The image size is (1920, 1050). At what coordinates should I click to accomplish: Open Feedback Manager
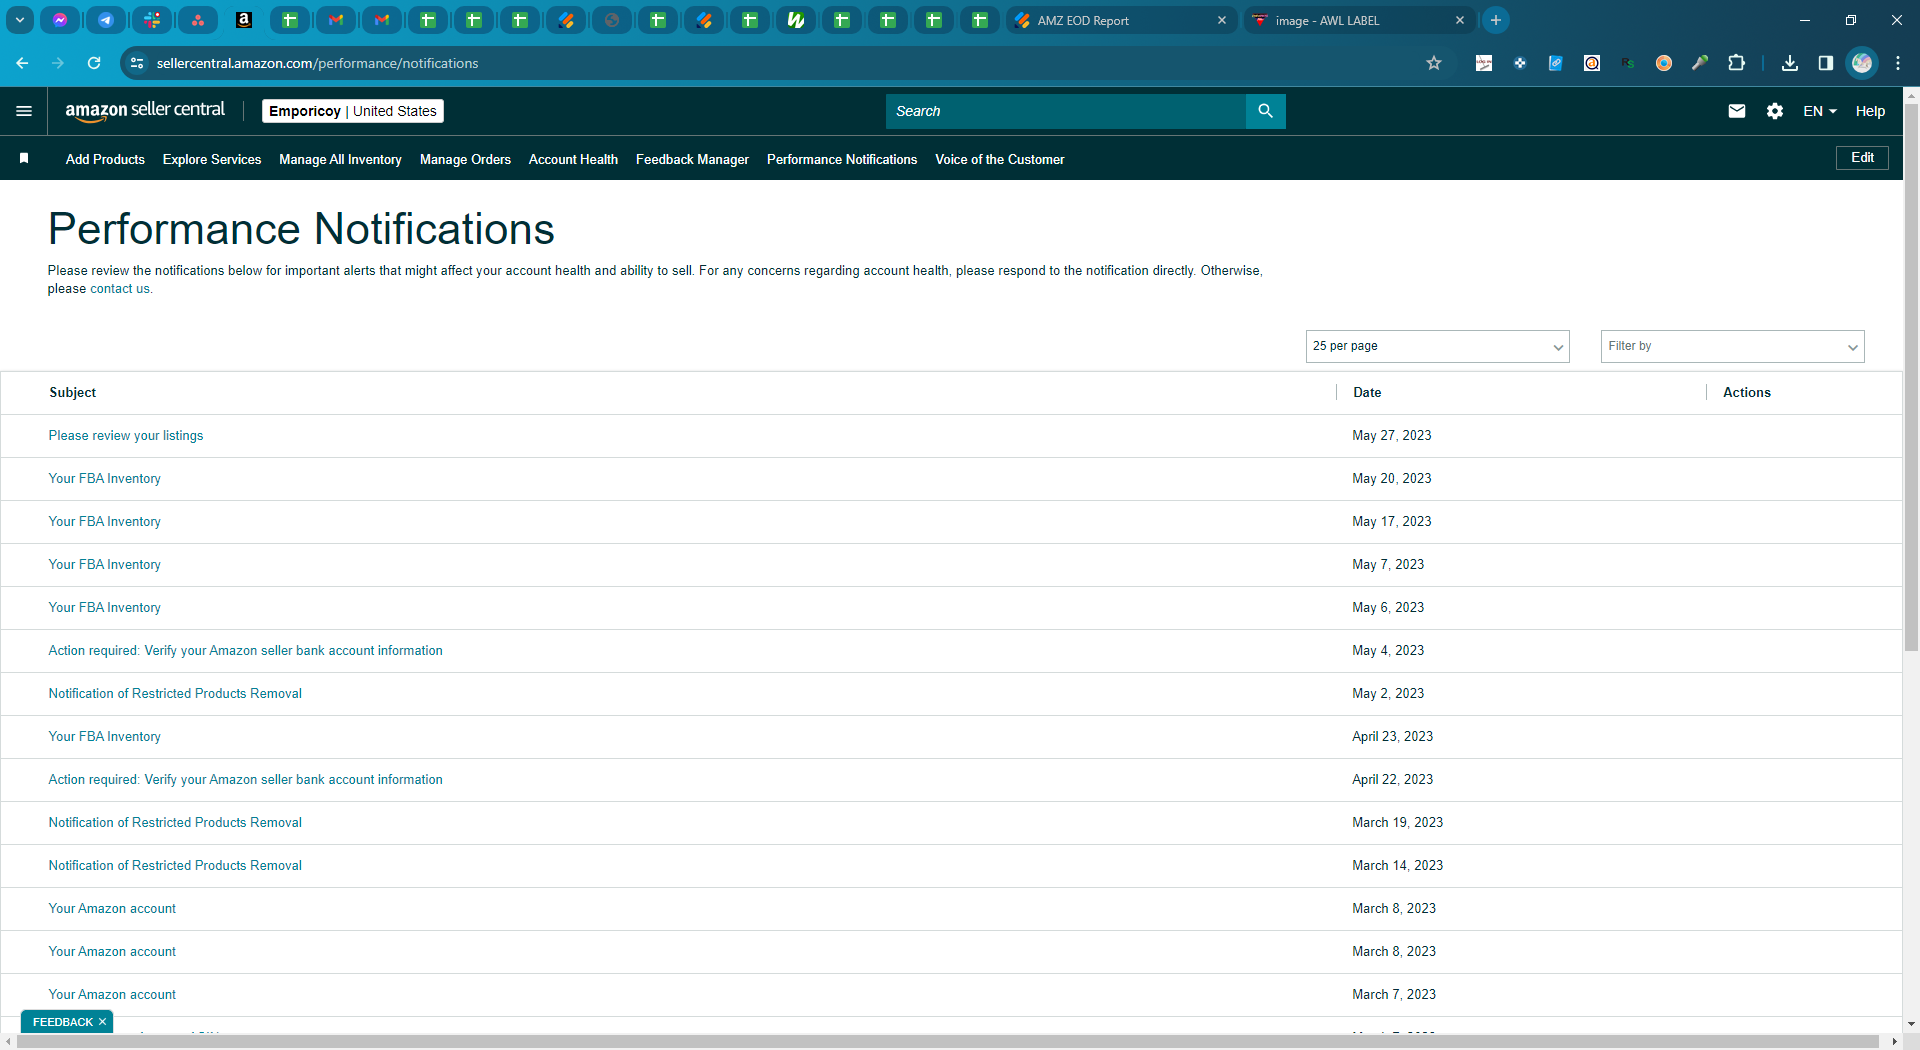692,159
